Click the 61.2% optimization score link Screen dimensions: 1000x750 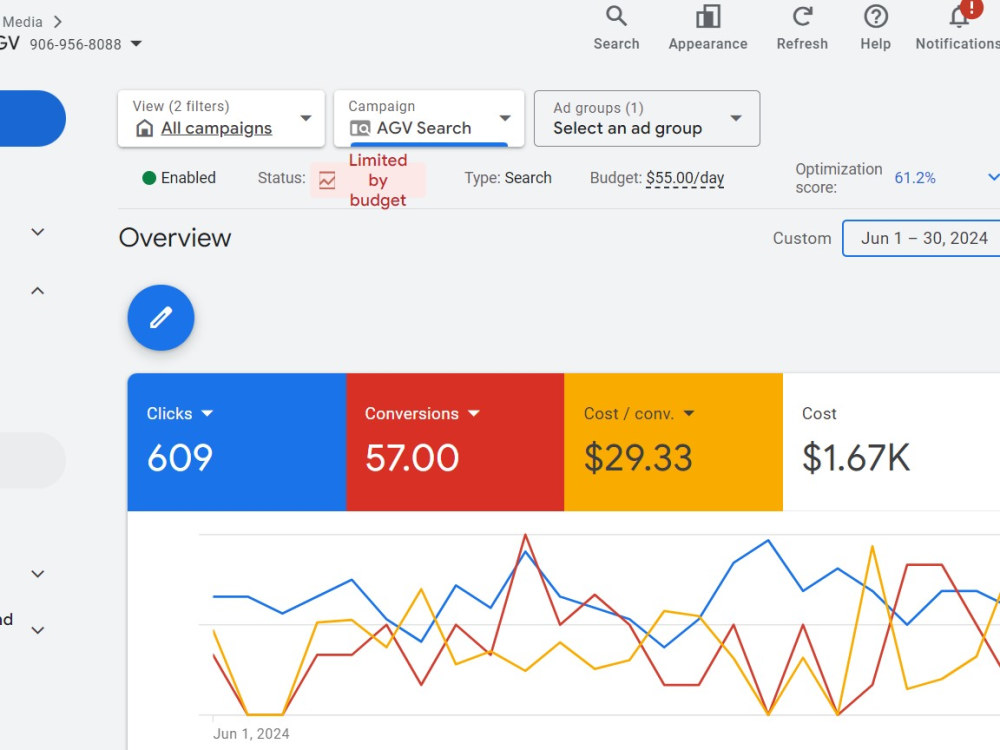[915, 178]
